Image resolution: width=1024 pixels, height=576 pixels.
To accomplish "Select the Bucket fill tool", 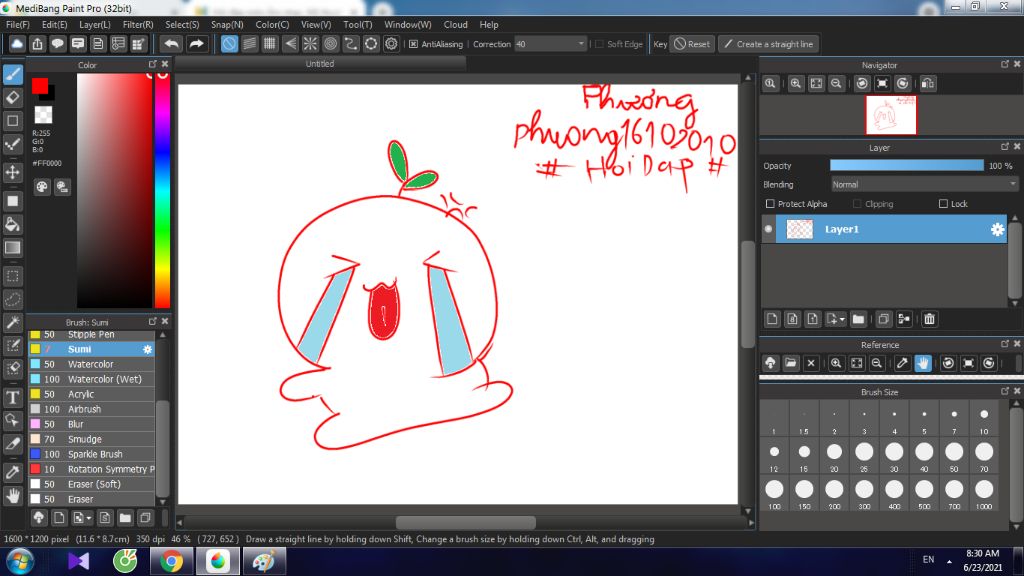I will 12,225.
